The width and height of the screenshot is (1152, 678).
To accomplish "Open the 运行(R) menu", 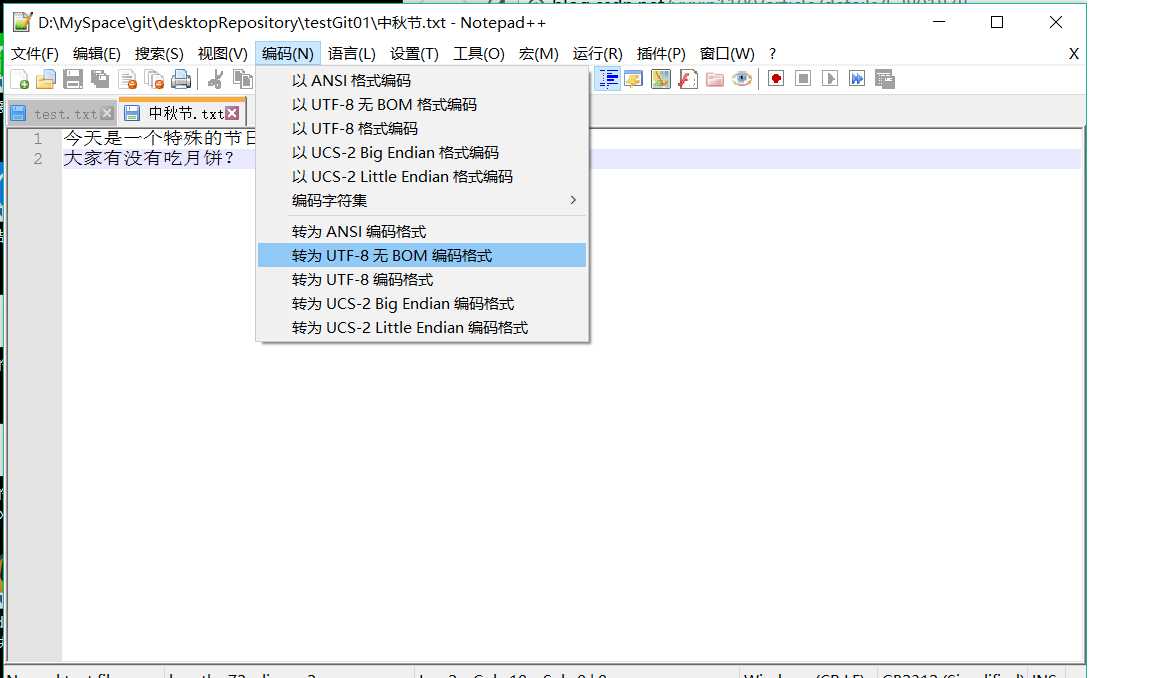I will click(x=597, y=54).
